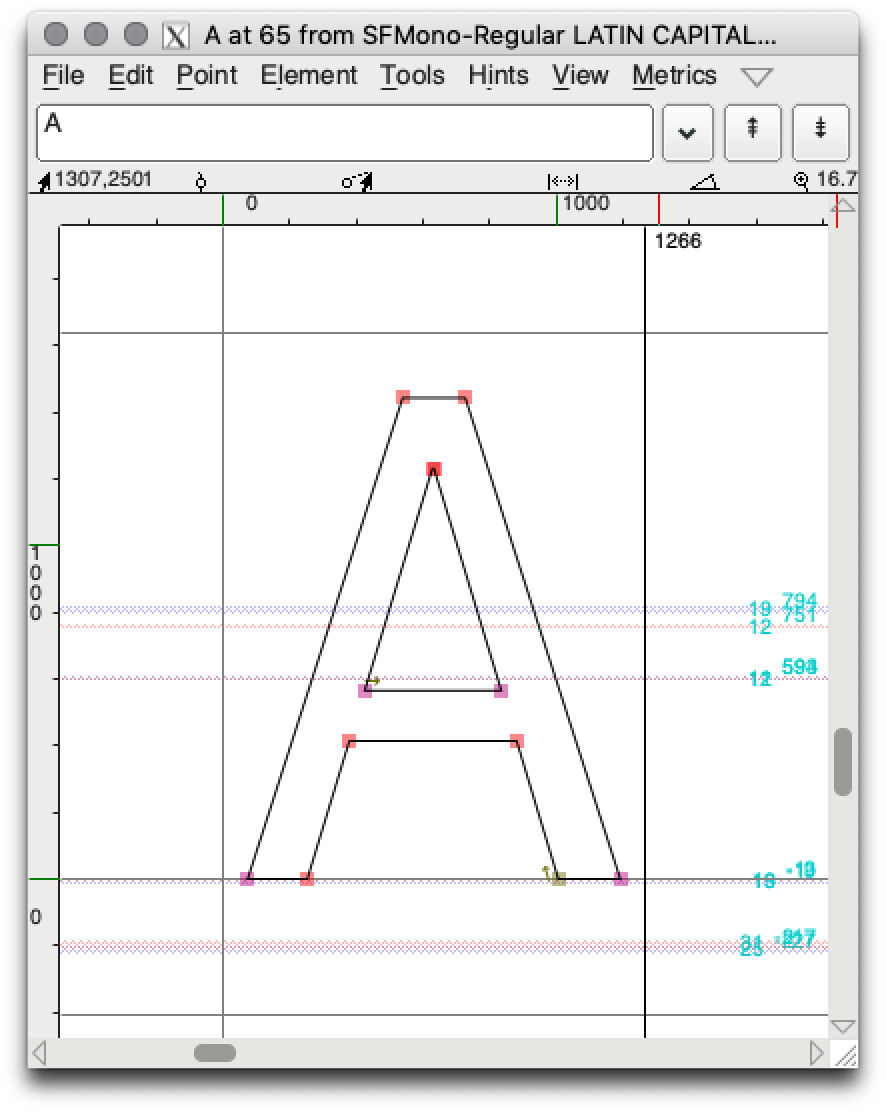Click the horizontal scrollbar thumb

pos(215,1052)
